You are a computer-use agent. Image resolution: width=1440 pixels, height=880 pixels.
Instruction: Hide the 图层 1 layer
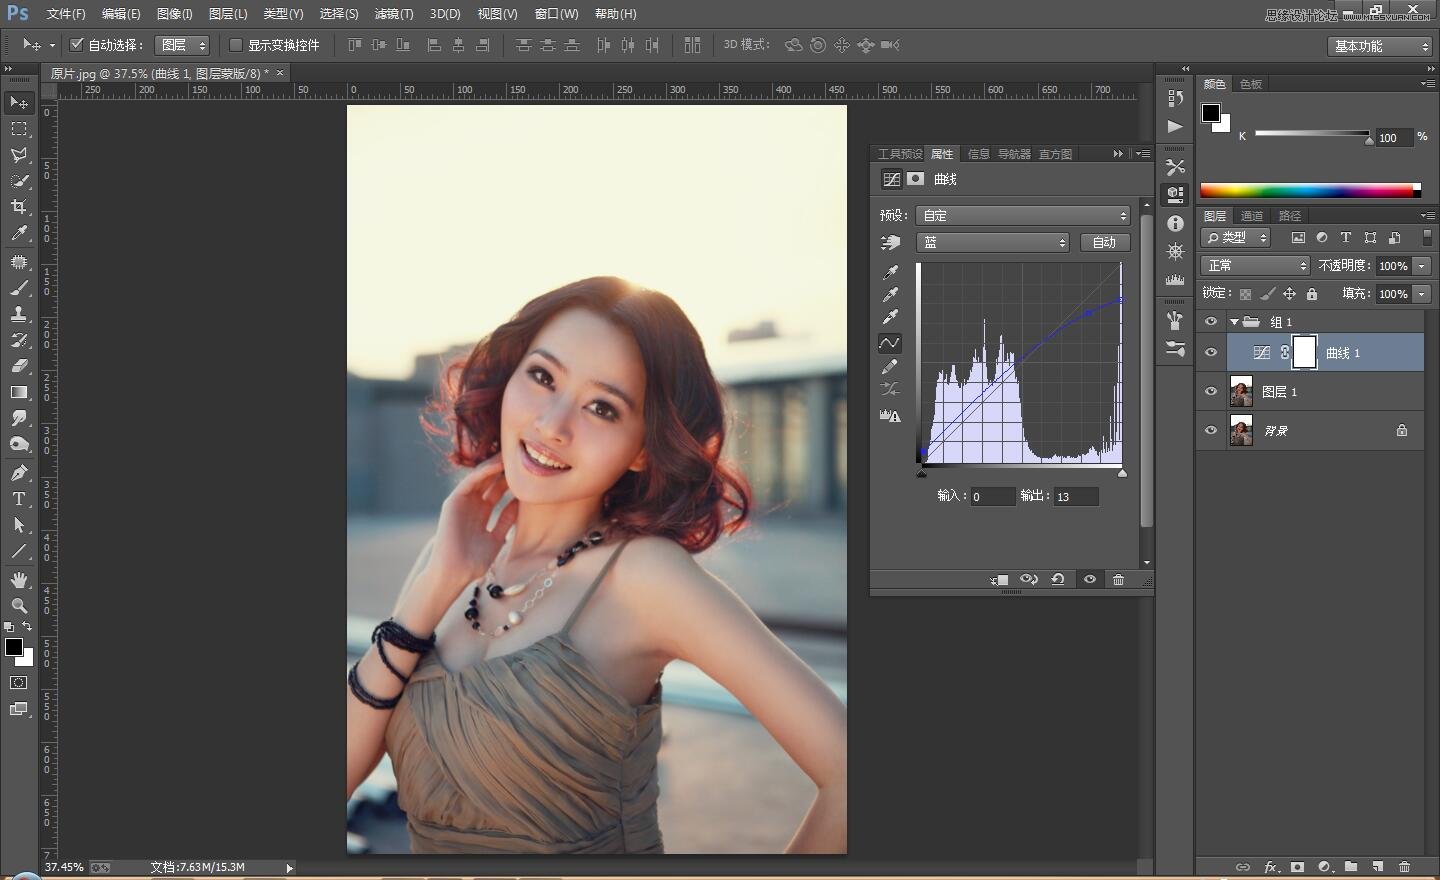coord(1211,392)
